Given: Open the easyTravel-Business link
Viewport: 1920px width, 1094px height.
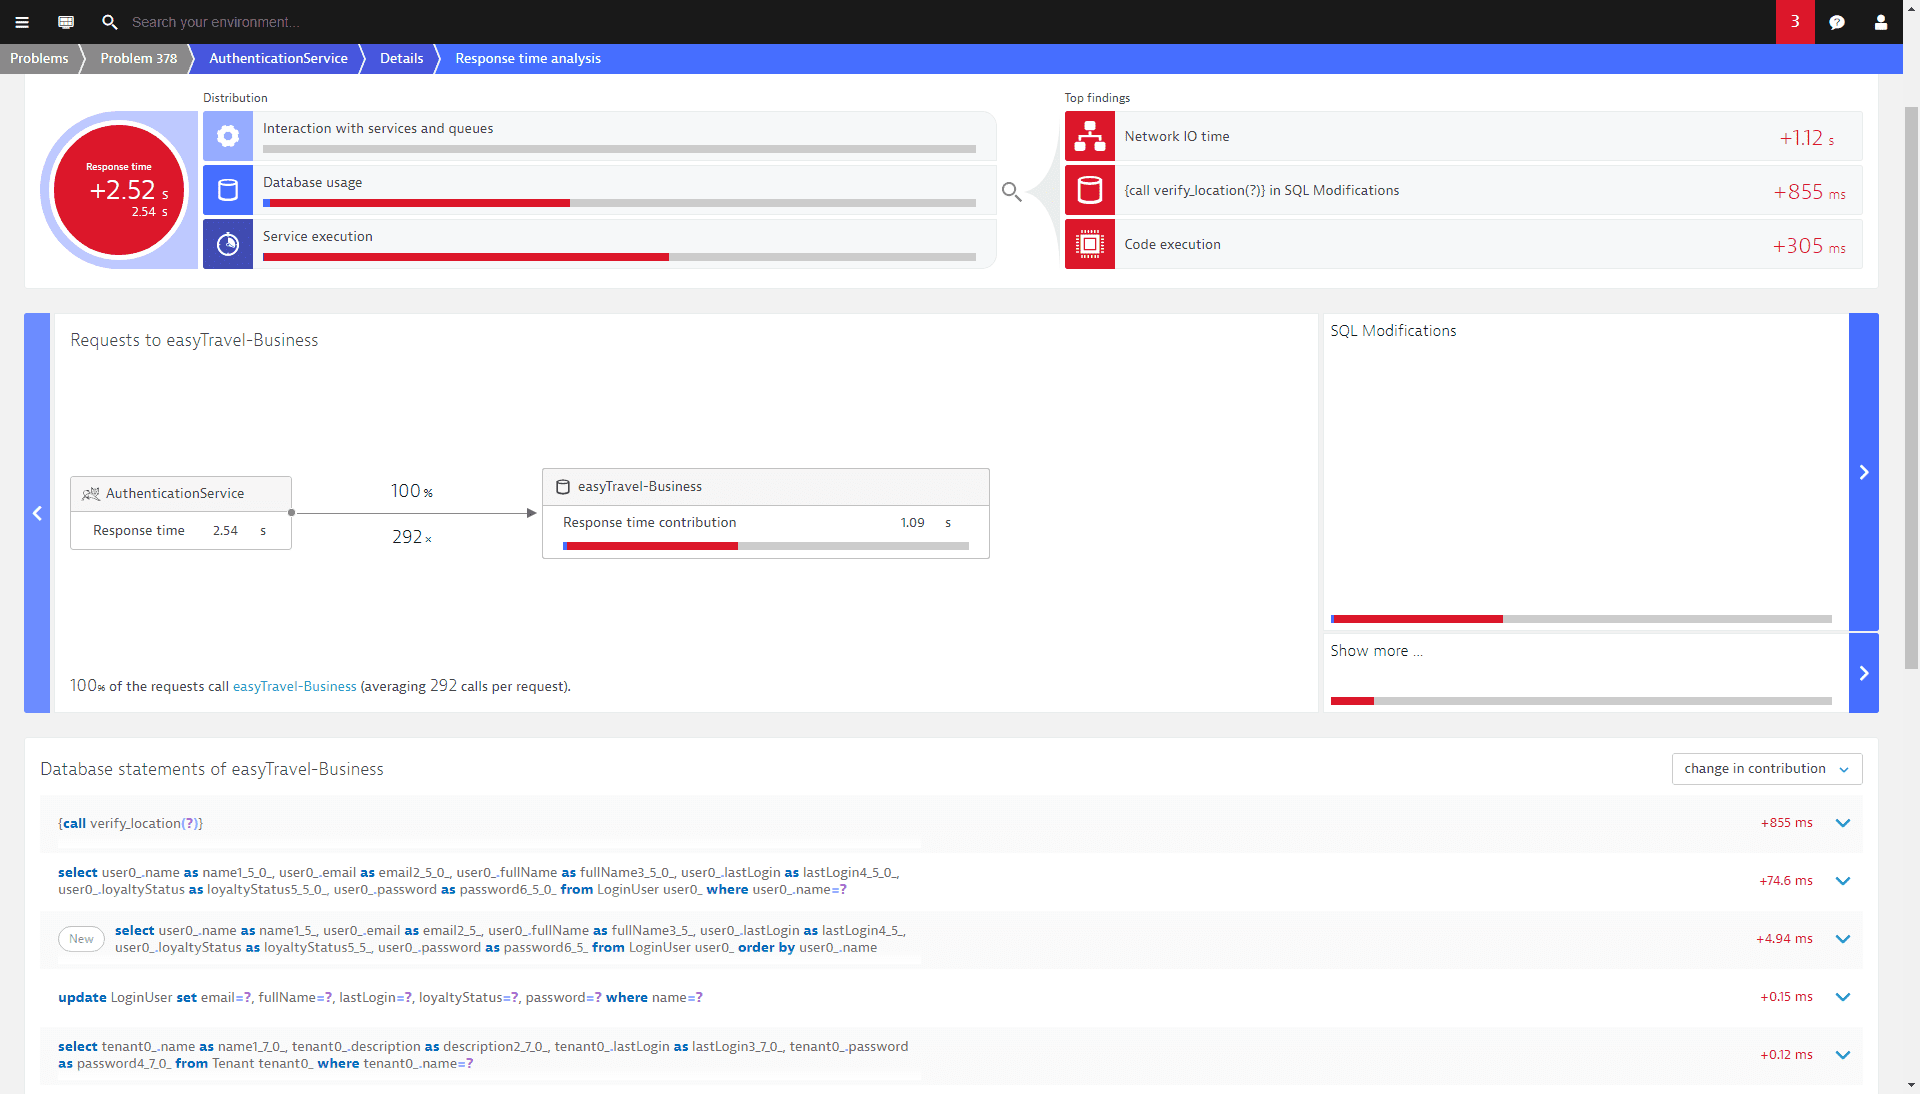Looking at the screenshot, I should [295, 687].
